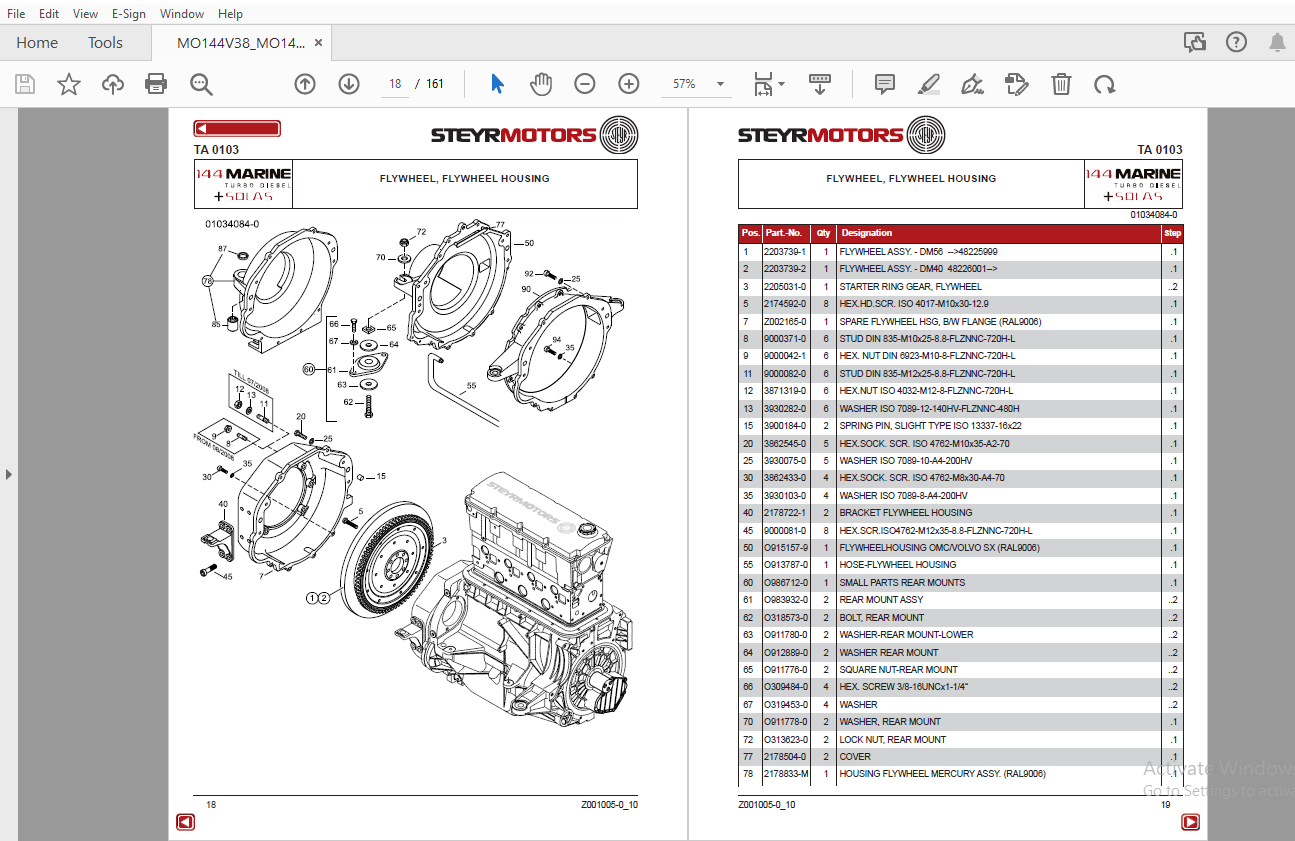1295x841 pixels.
Task: Click the COVER designation in row 77
Action: pyautogui.click(x=855, y=757)
